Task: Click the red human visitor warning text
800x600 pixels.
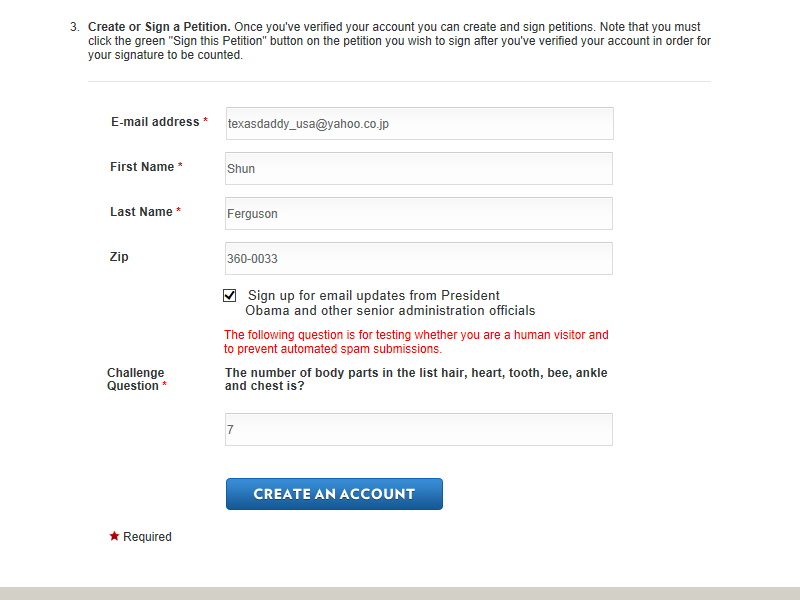Action: pyautogui.click(x=416, y=342)
